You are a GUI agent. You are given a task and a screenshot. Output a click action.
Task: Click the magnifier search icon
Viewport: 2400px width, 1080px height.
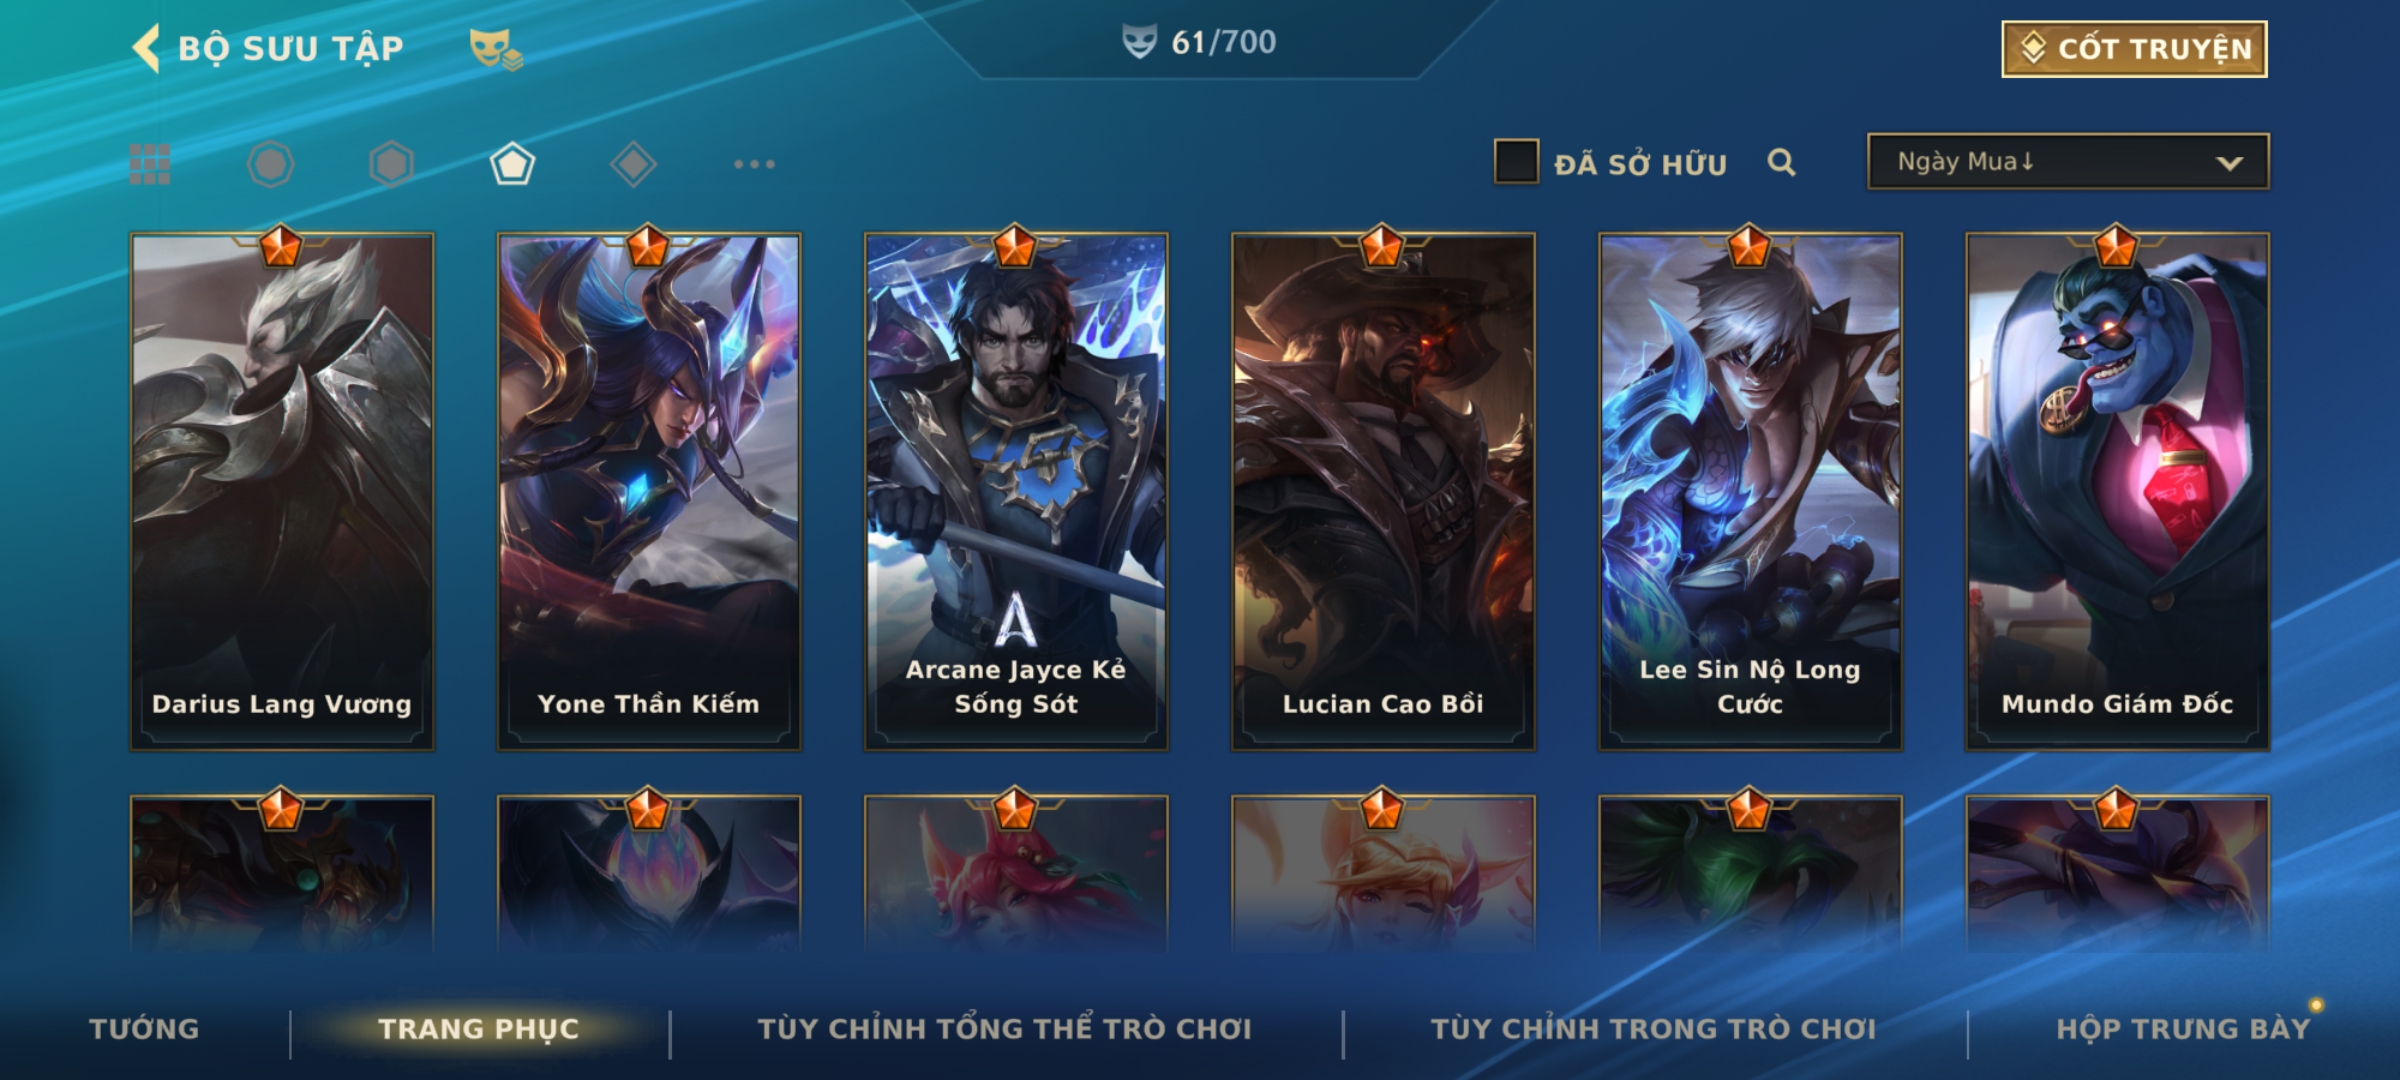pos(1781,162)
